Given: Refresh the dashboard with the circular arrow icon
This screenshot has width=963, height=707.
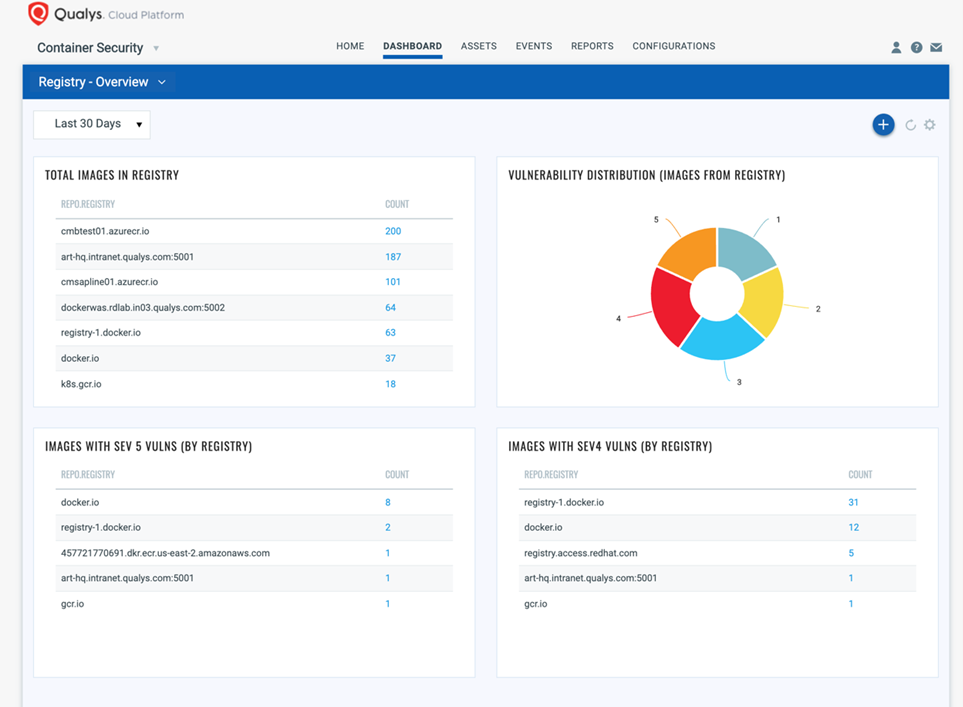Looking at the screenshot, I should [x=911, y=125].
